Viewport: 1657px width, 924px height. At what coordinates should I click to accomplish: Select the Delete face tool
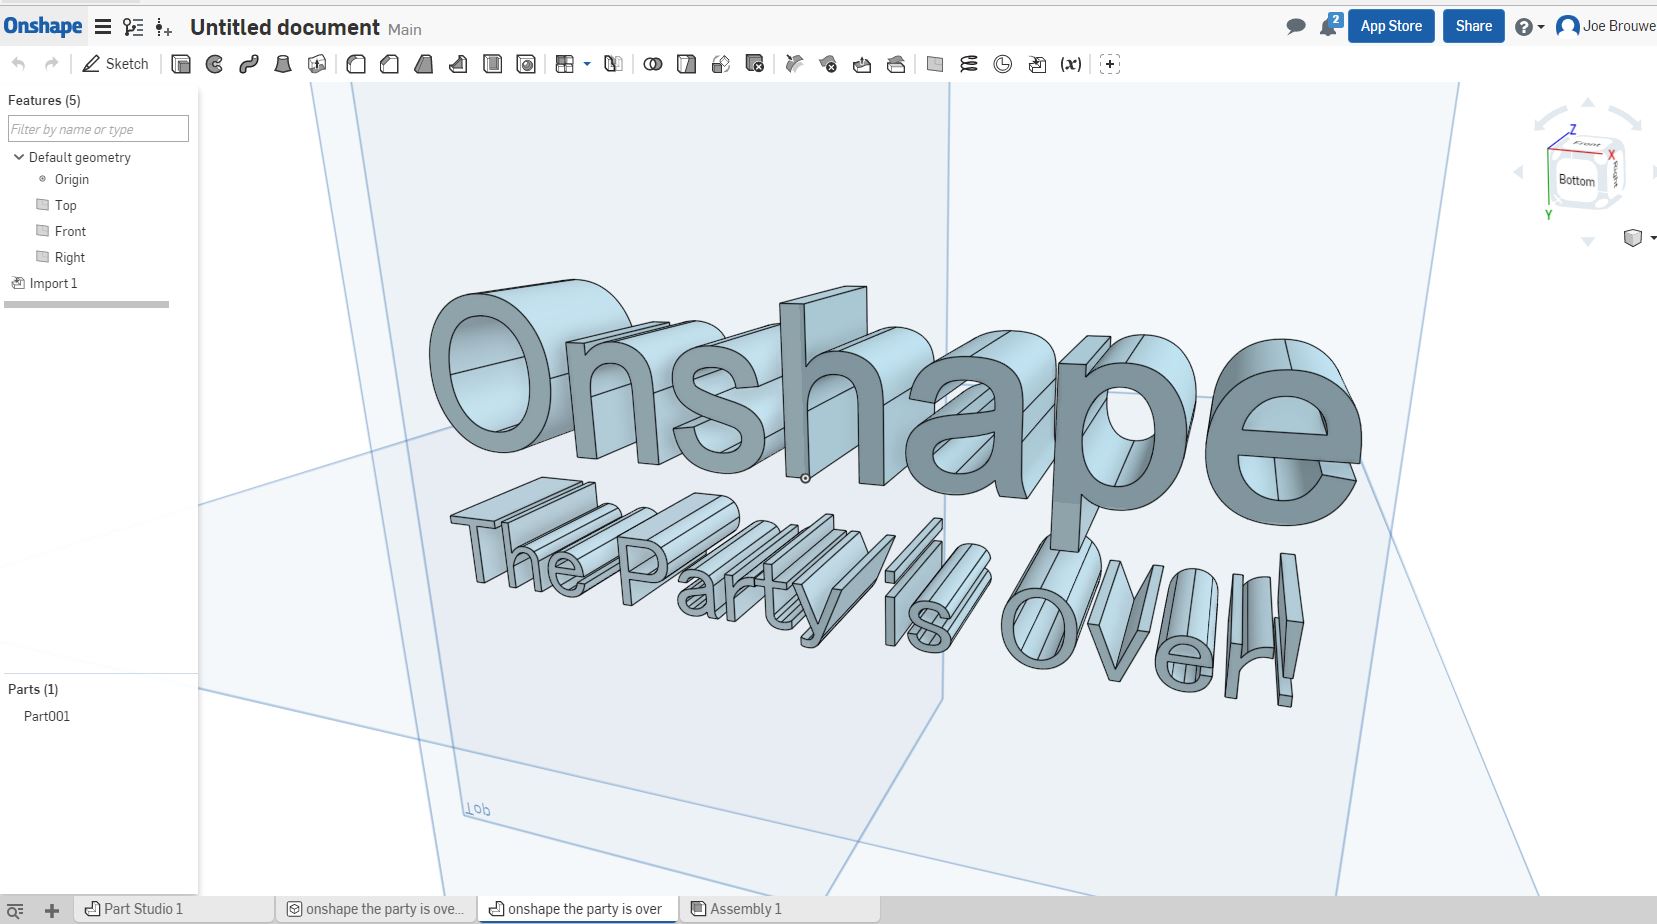point(828,64)
